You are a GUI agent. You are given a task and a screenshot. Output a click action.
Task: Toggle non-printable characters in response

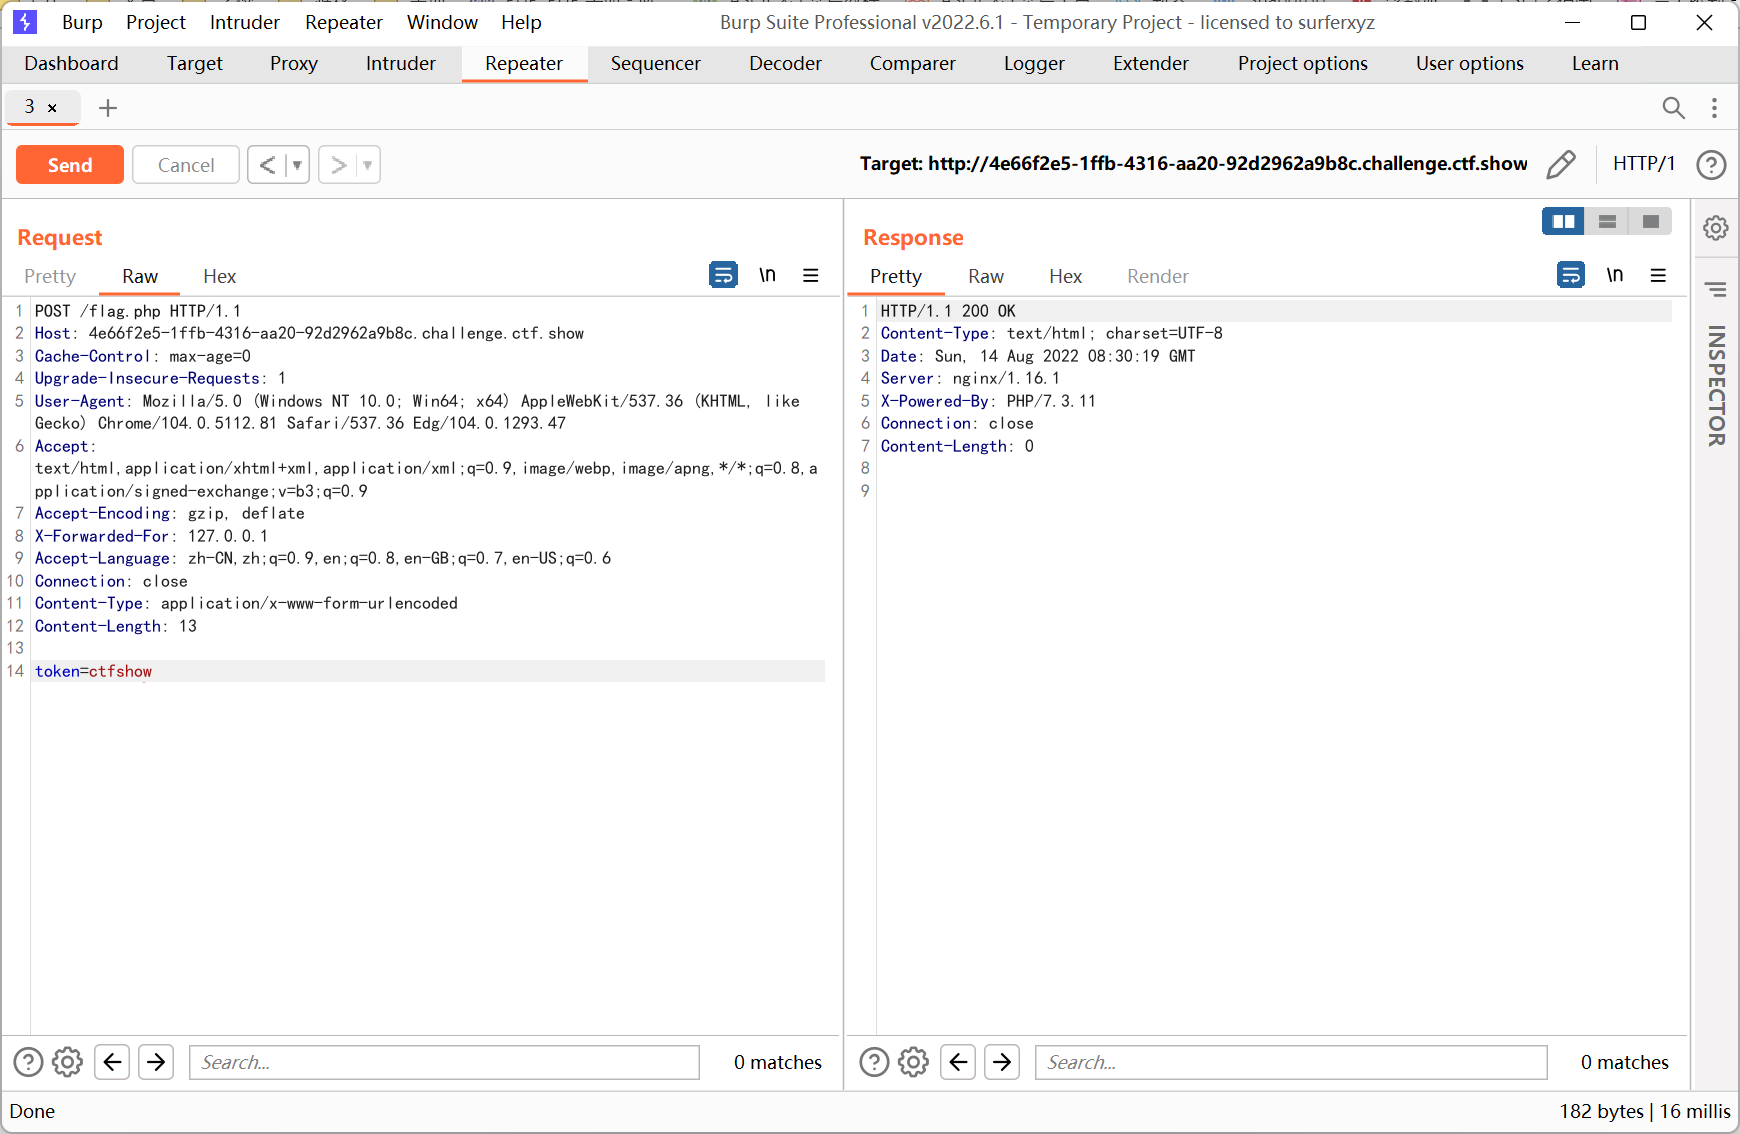pyautogui.click(x=1615, y=275)
